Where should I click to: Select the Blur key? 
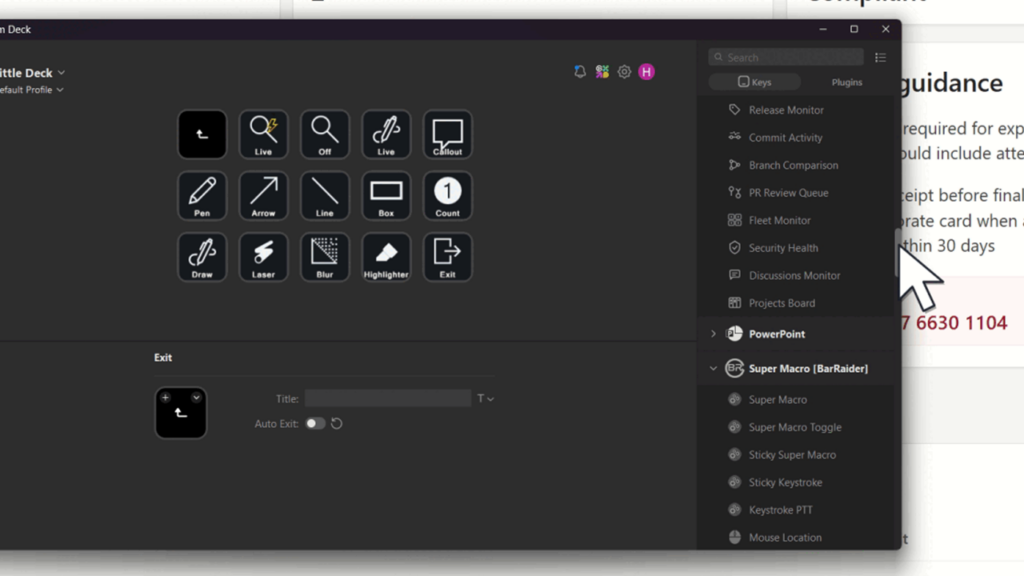pyautogui.click(x=325, y=257)
